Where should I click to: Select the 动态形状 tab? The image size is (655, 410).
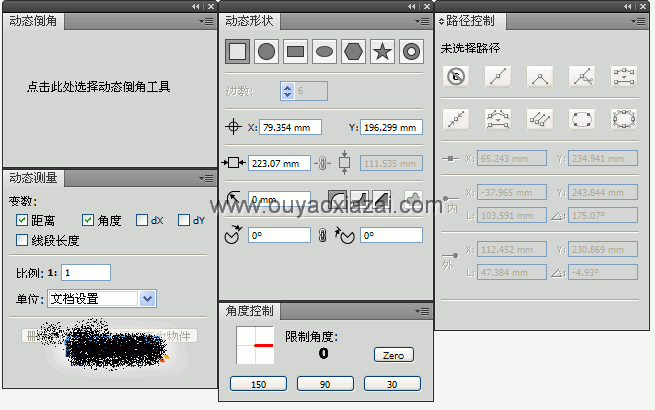pyautogui.click(x=249, y=21)
